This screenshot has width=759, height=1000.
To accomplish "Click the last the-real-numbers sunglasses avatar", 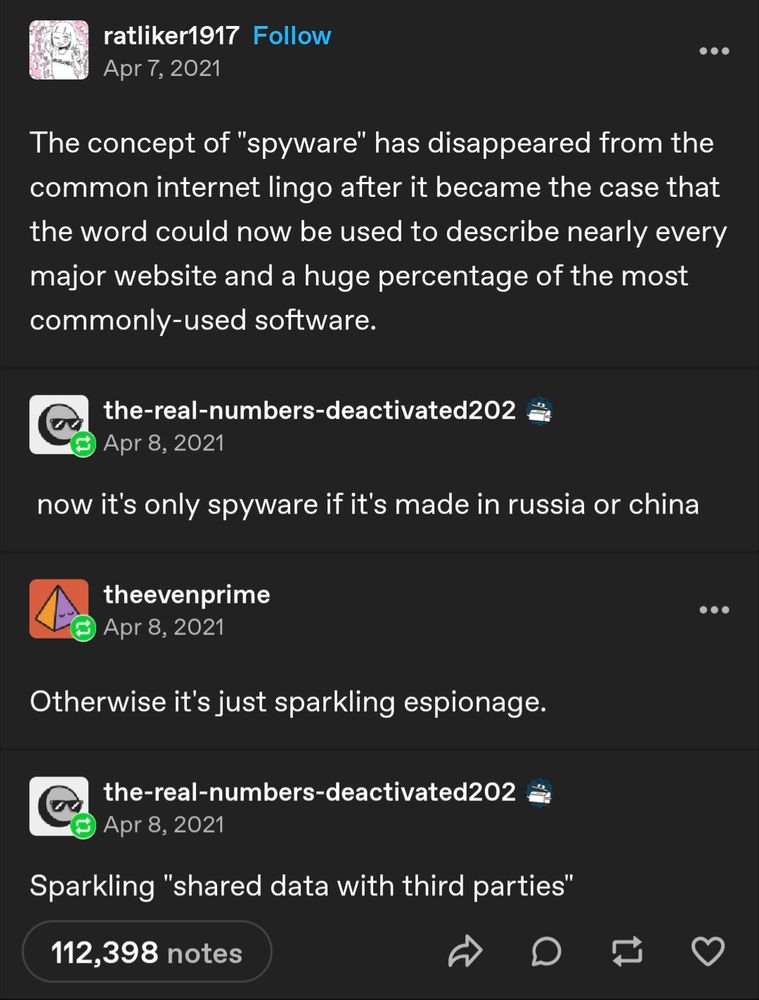I will [59, 806].
